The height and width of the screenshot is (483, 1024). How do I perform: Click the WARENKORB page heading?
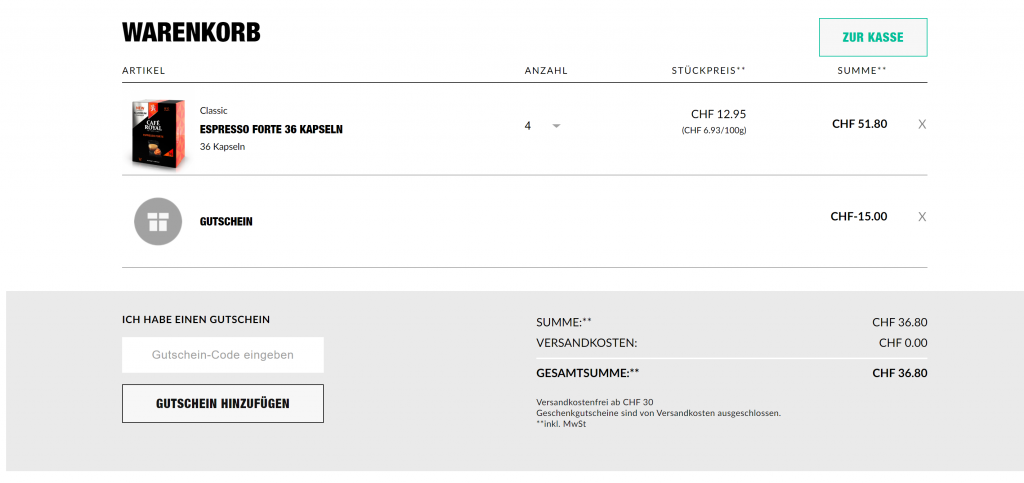pyautogui.click(x=191, y=32)
